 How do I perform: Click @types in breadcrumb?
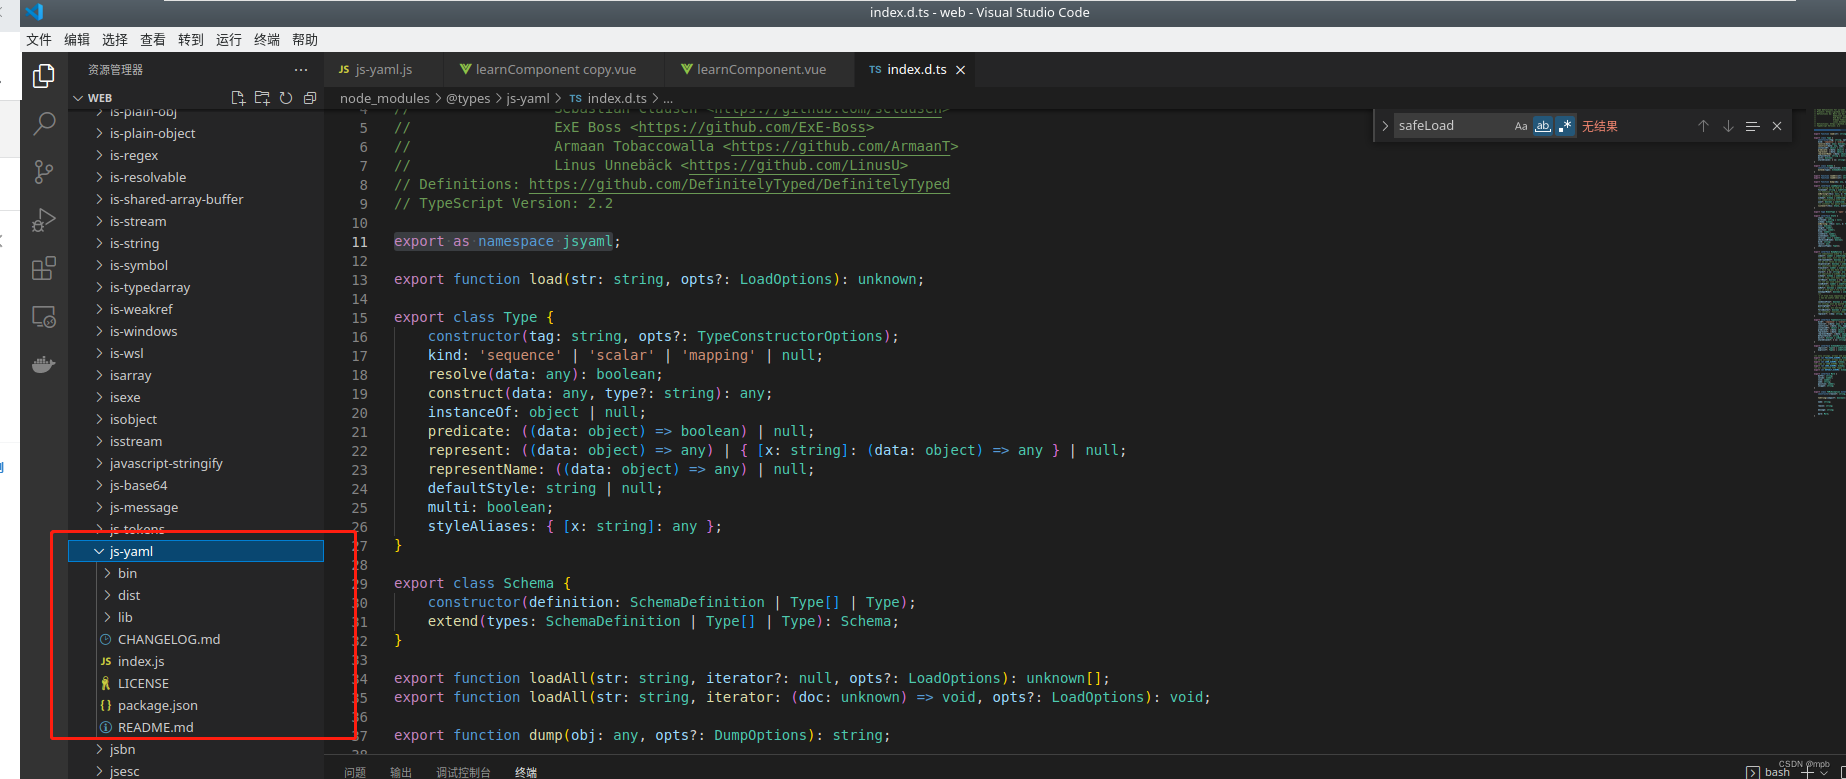[x=468, y=98]
